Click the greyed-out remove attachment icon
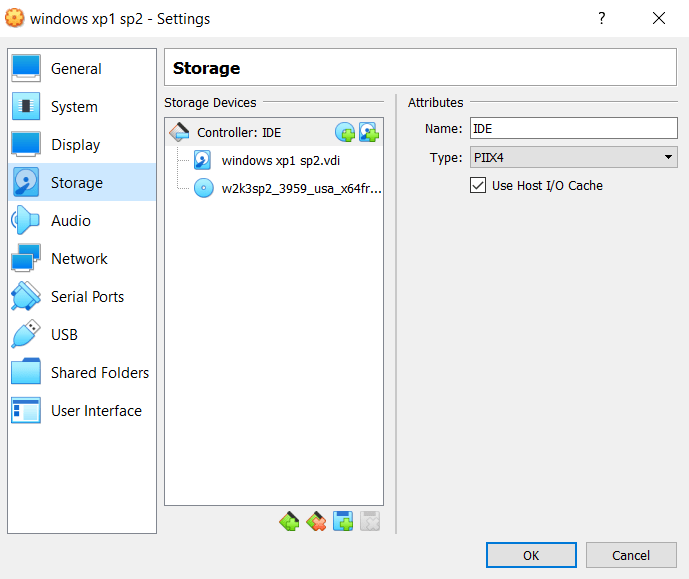This screenshot has height=579, width=689. [370, 521]
